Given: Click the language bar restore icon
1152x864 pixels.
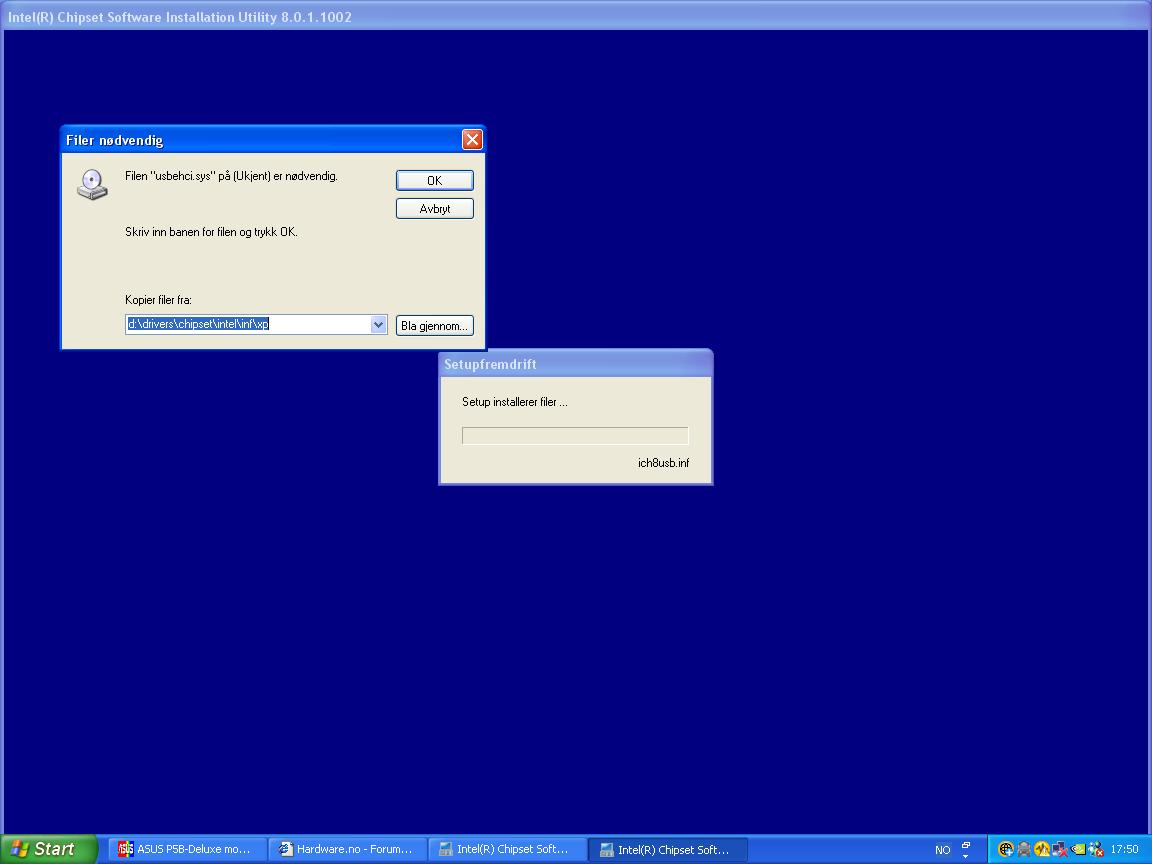Looking at the screenshot, I should point(966,846).
